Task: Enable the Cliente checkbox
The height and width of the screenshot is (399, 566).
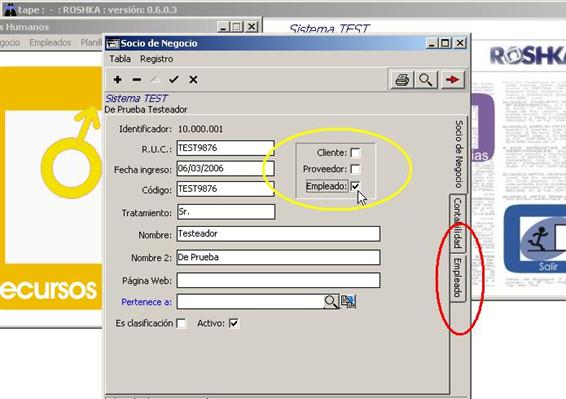Action: (x=355, y=153)
